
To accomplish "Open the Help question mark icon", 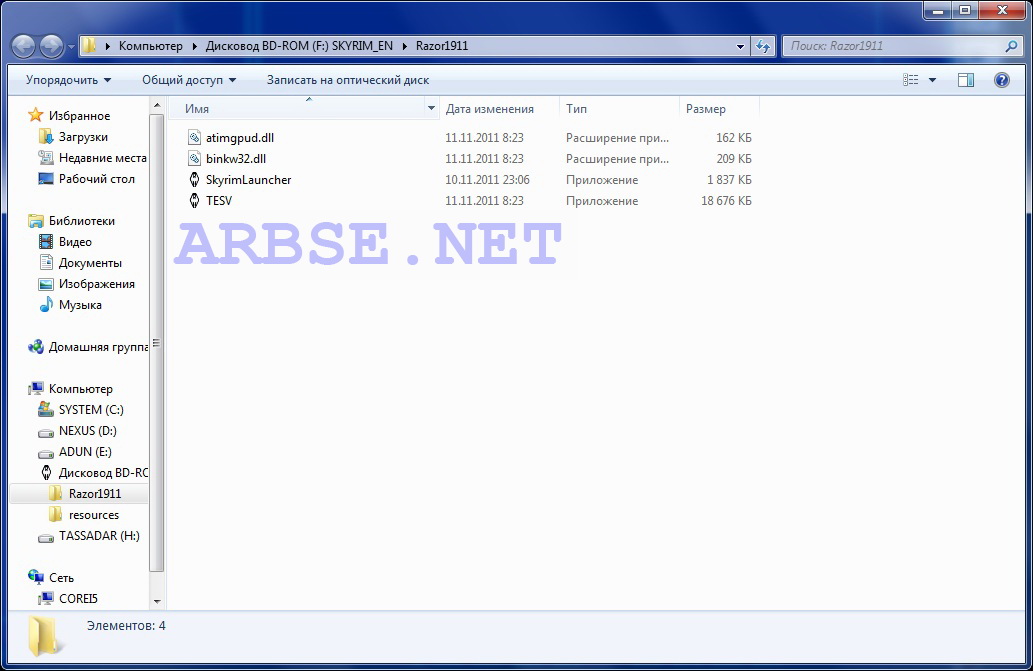I will click(1001, 80).
